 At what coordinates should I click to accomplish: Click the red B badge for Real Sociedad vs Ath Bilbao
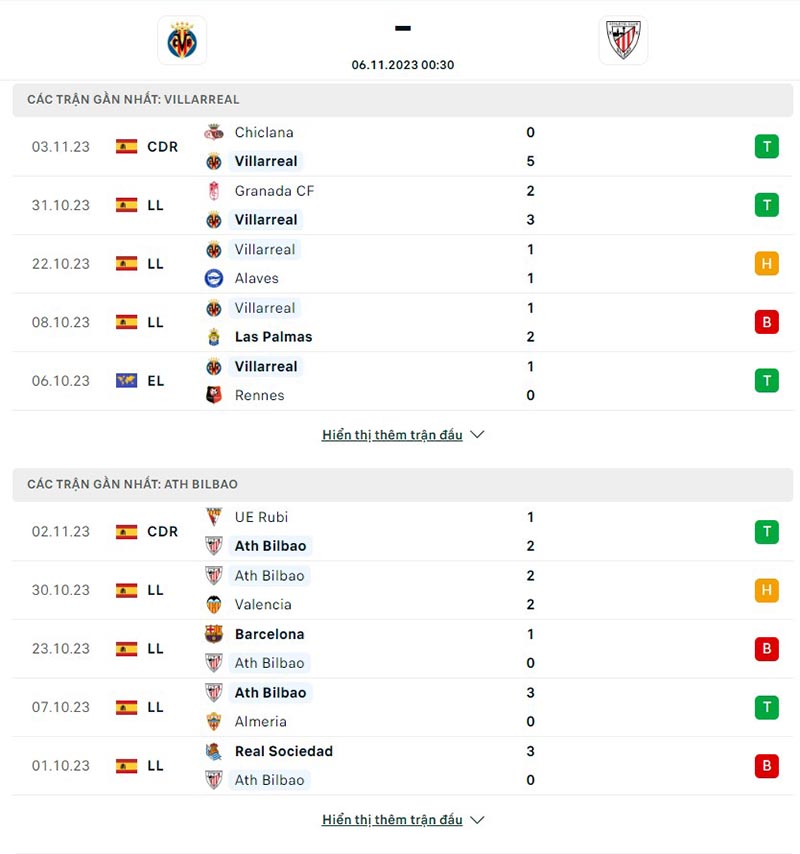[766, 765]
